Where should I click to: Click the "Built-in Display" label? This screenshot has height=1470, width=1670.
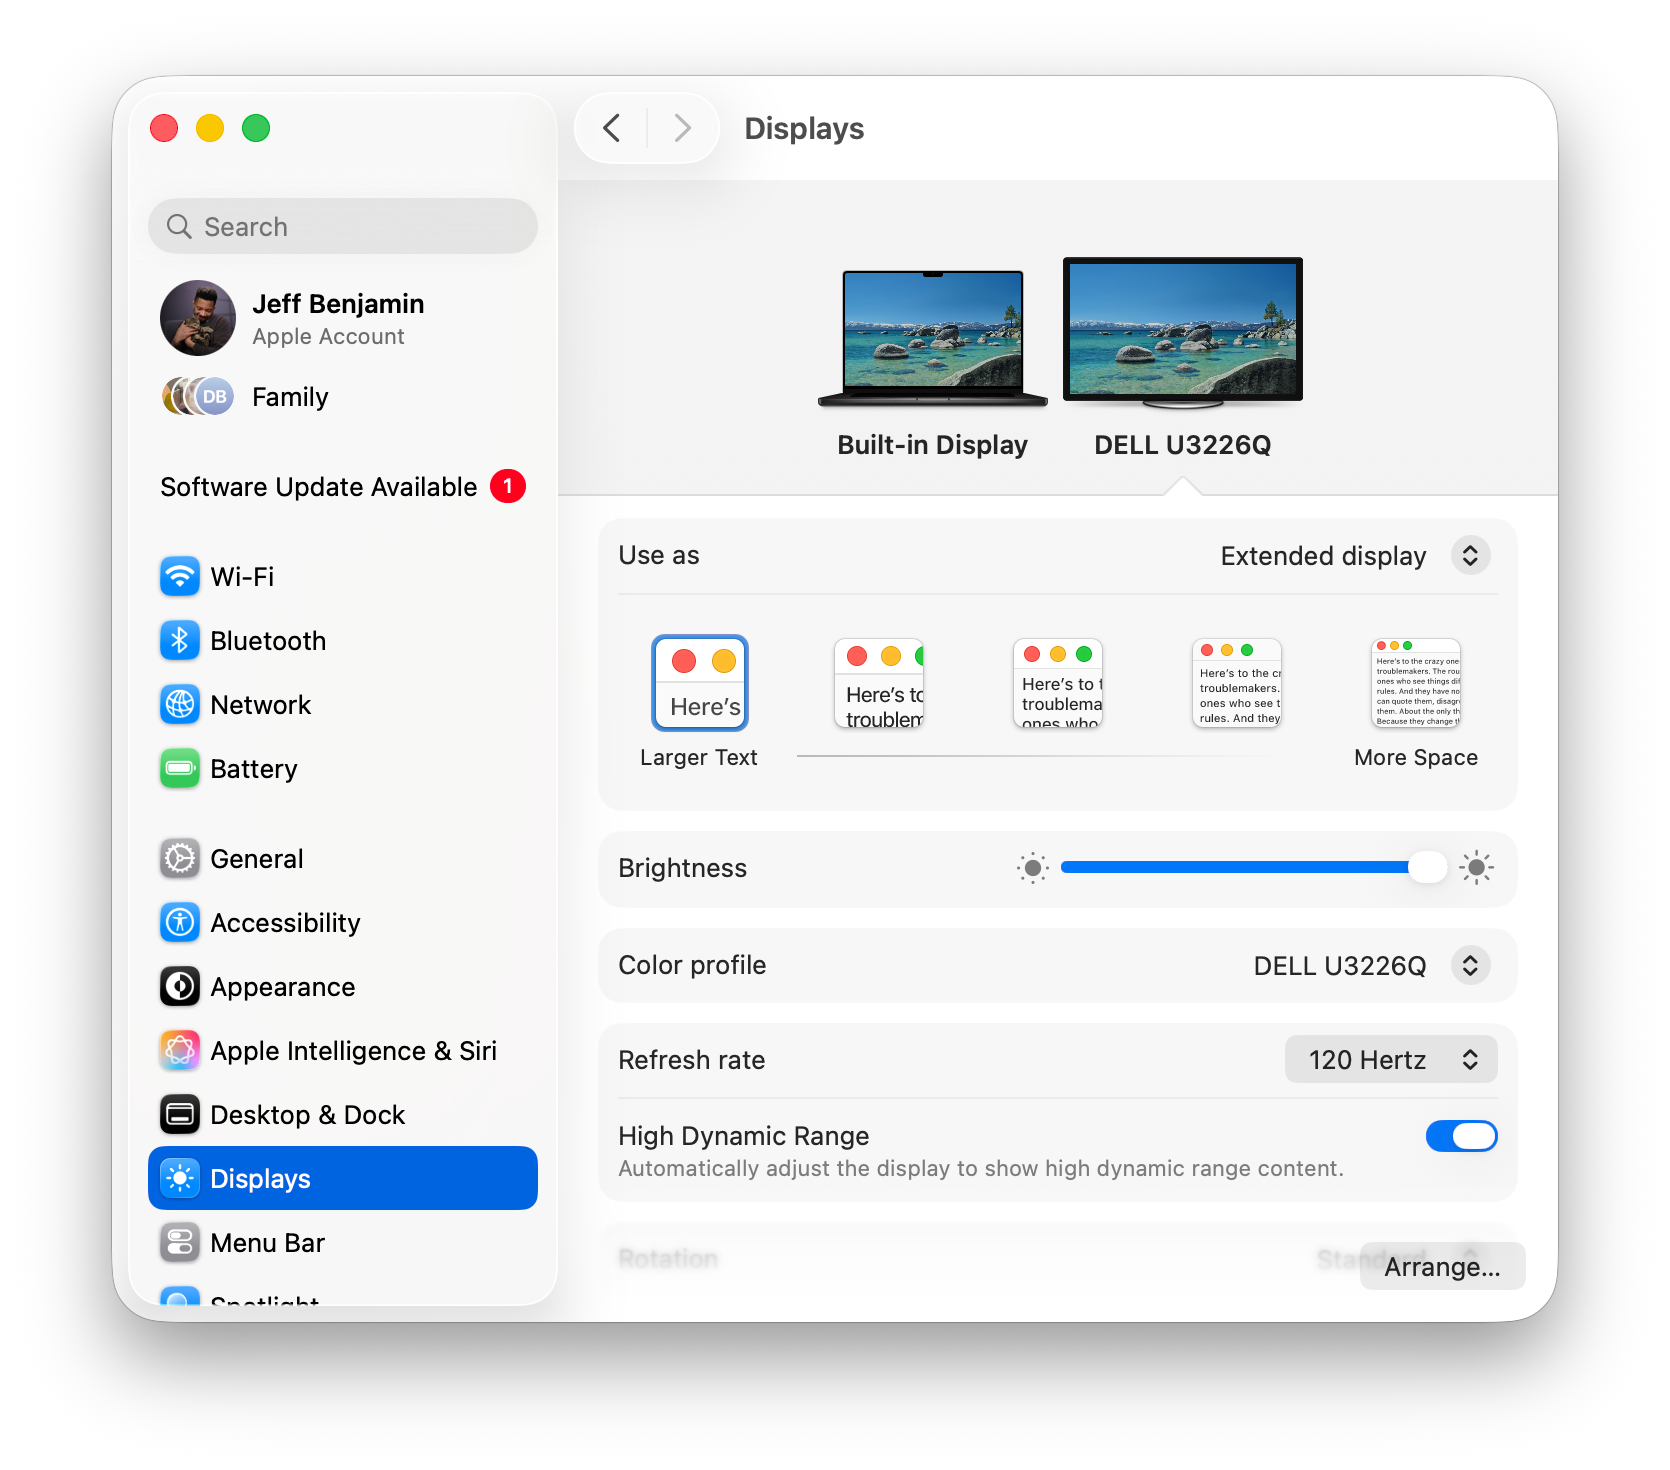933,445
